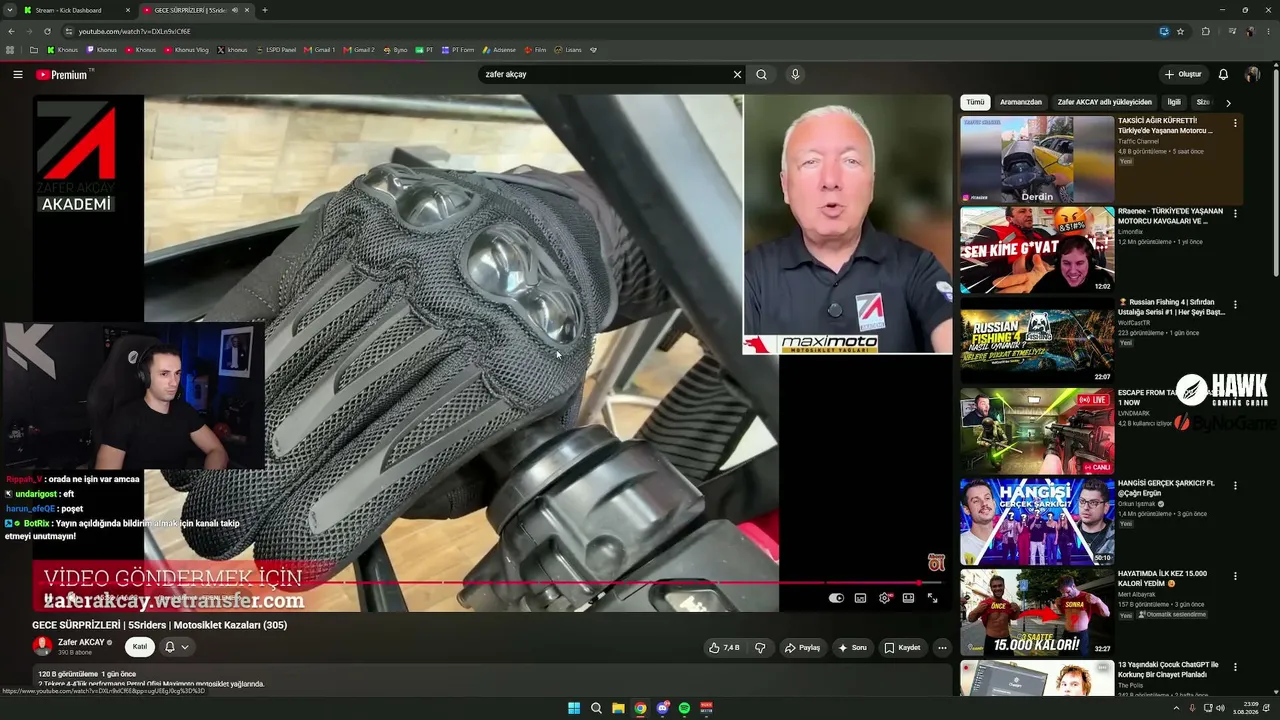
Task: Show more filter chips arrow
Action: (1228, 102)
